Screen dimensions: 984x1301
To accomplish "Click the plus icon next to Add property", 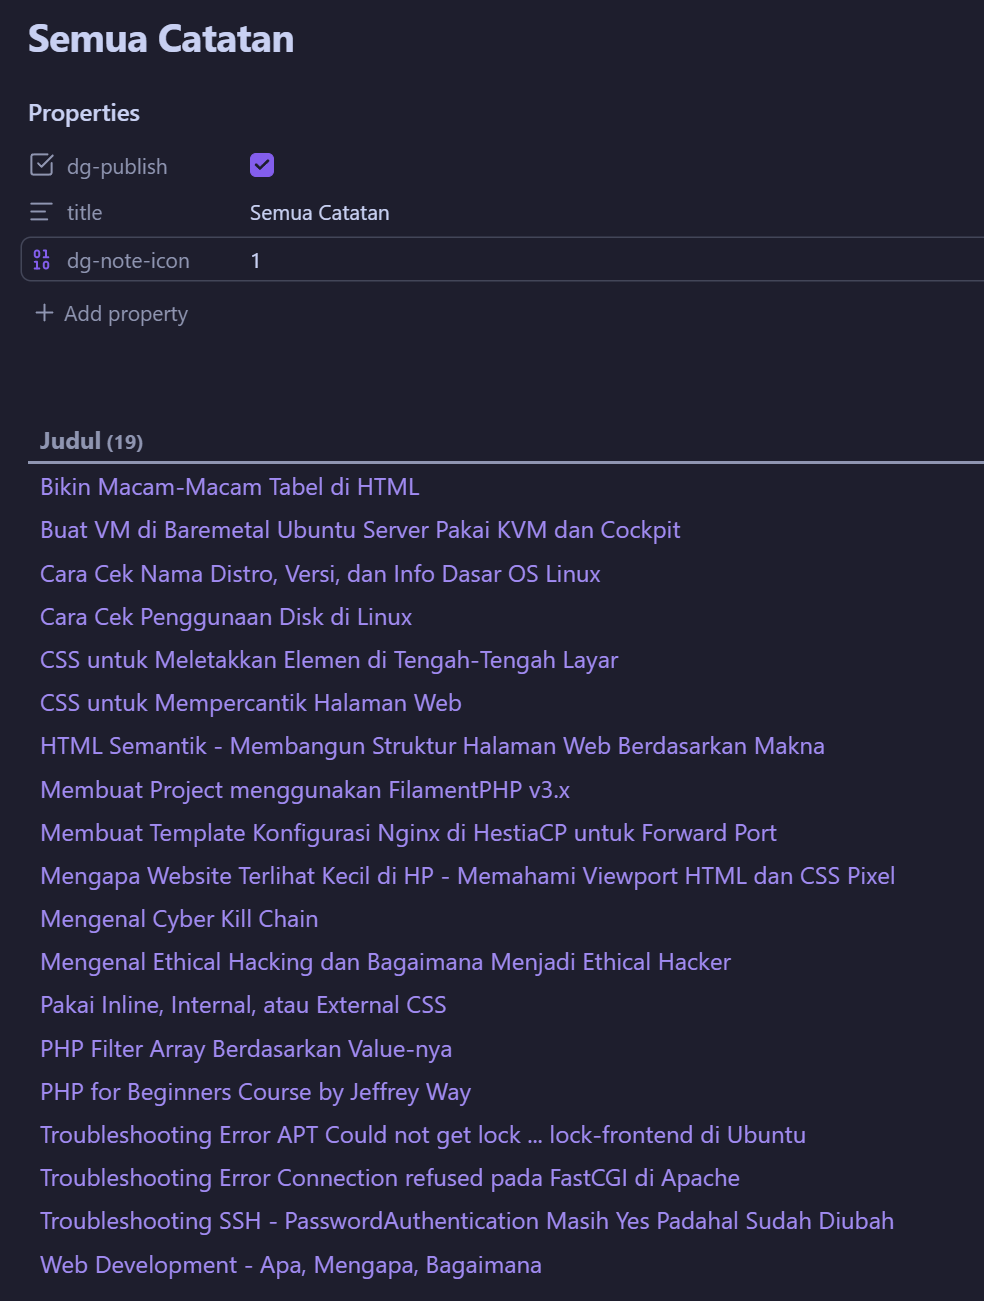I will (x=44, y=313).
